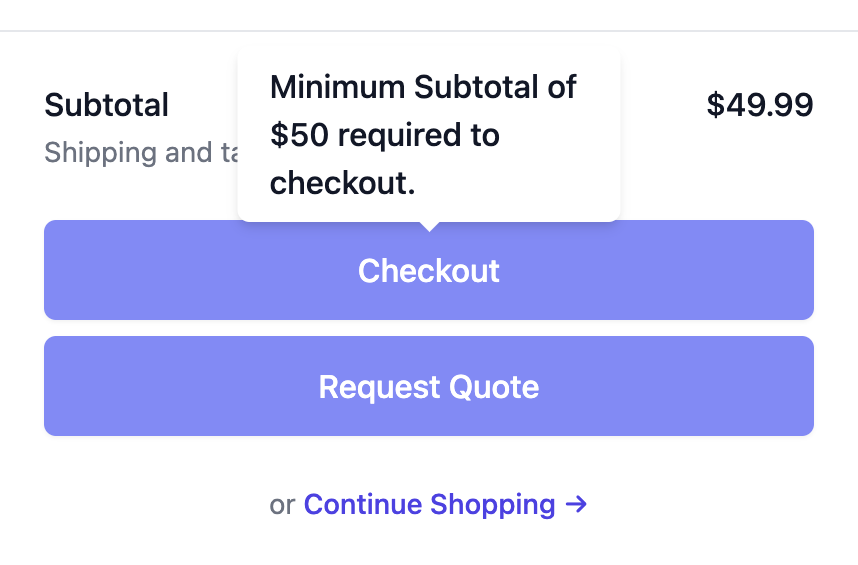This screenshot has height=565, width=858.
Task: Click the arrow icon after Continue Shopping
Action: tap(576, 505)
